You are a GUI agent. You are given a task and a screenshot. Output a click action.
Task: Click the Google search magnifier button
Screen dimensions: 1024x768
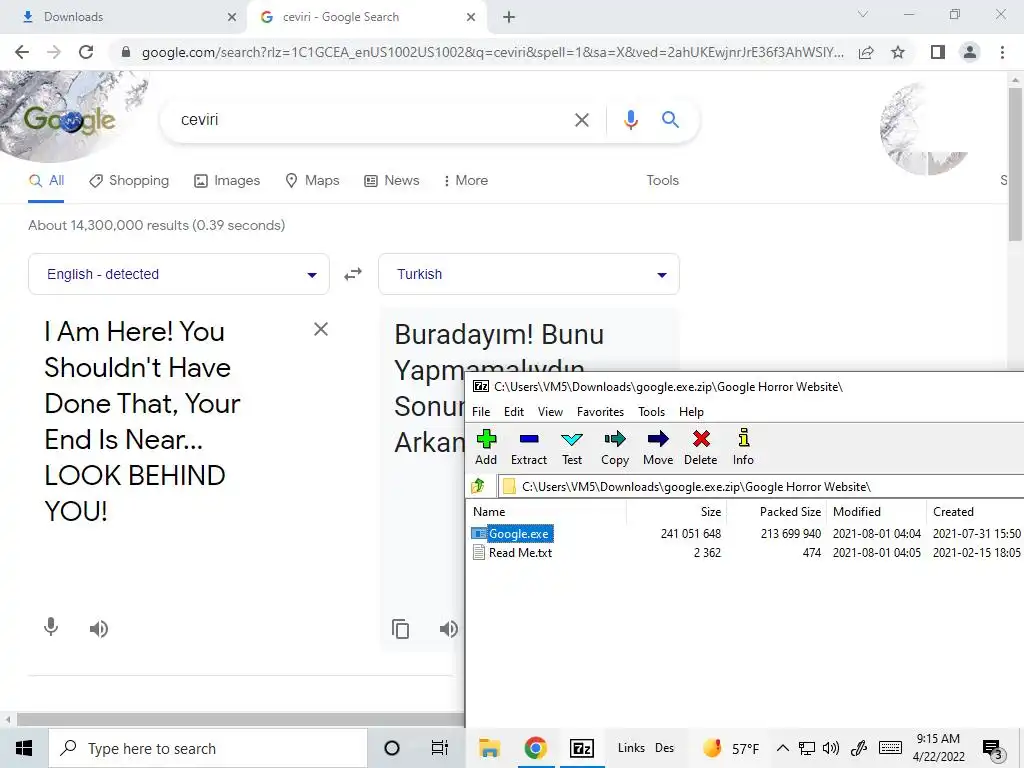tap(670, 120)
